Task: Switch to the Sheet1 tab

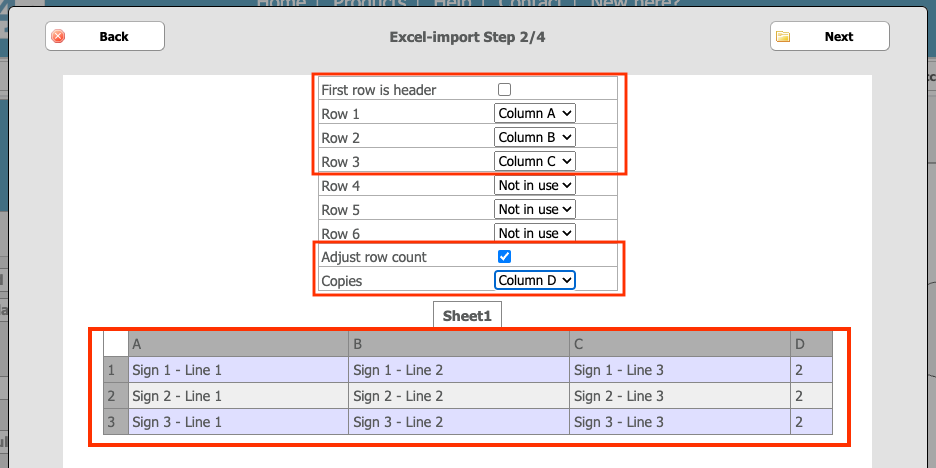Action: coord(467,315)
